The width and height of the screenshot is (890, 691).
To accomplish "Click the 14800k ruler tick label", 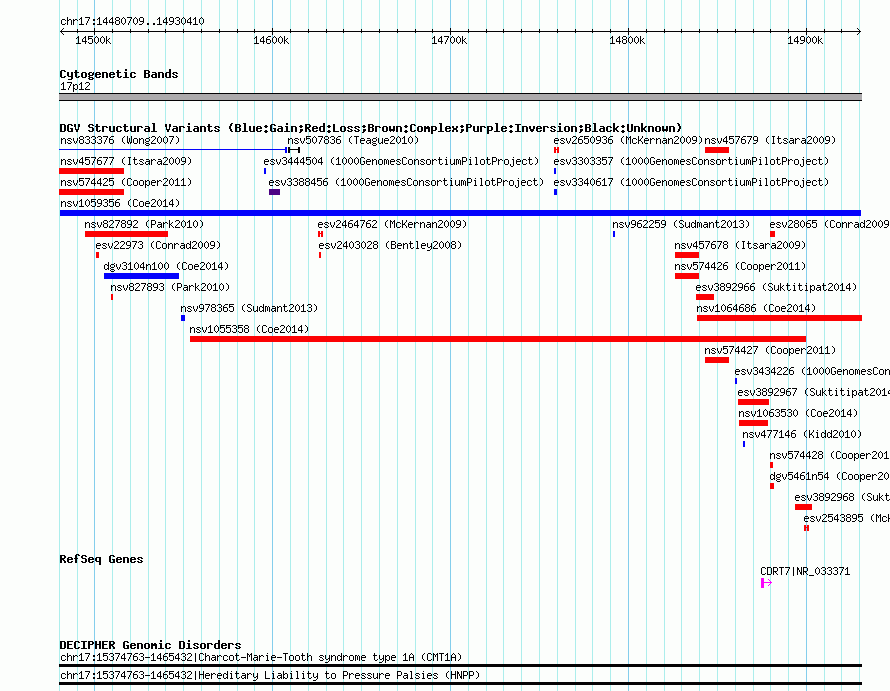I will click(627, 40).
